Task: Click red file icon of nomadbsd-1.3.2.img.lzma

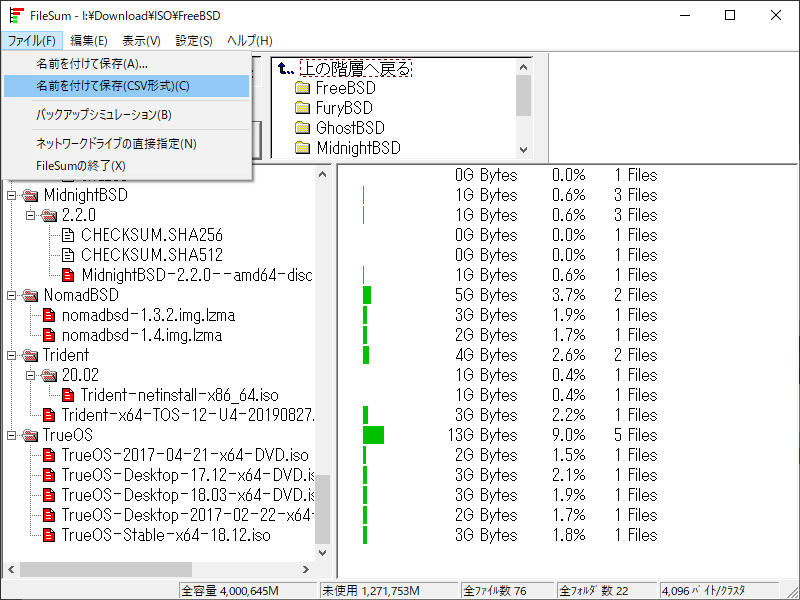Action: click(x=49, y=315)
